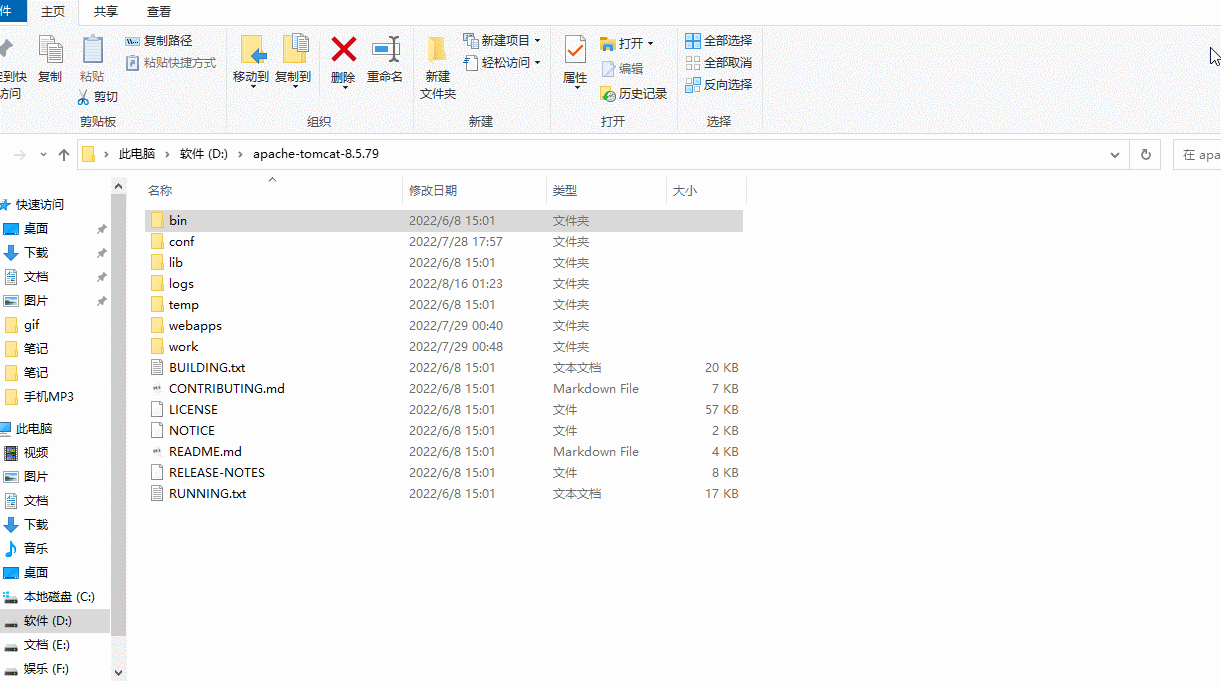The width and height of the screenshot is (1221, 687).
Task: Select the BUILDING.txt file
Action: (x=444, y=367)
